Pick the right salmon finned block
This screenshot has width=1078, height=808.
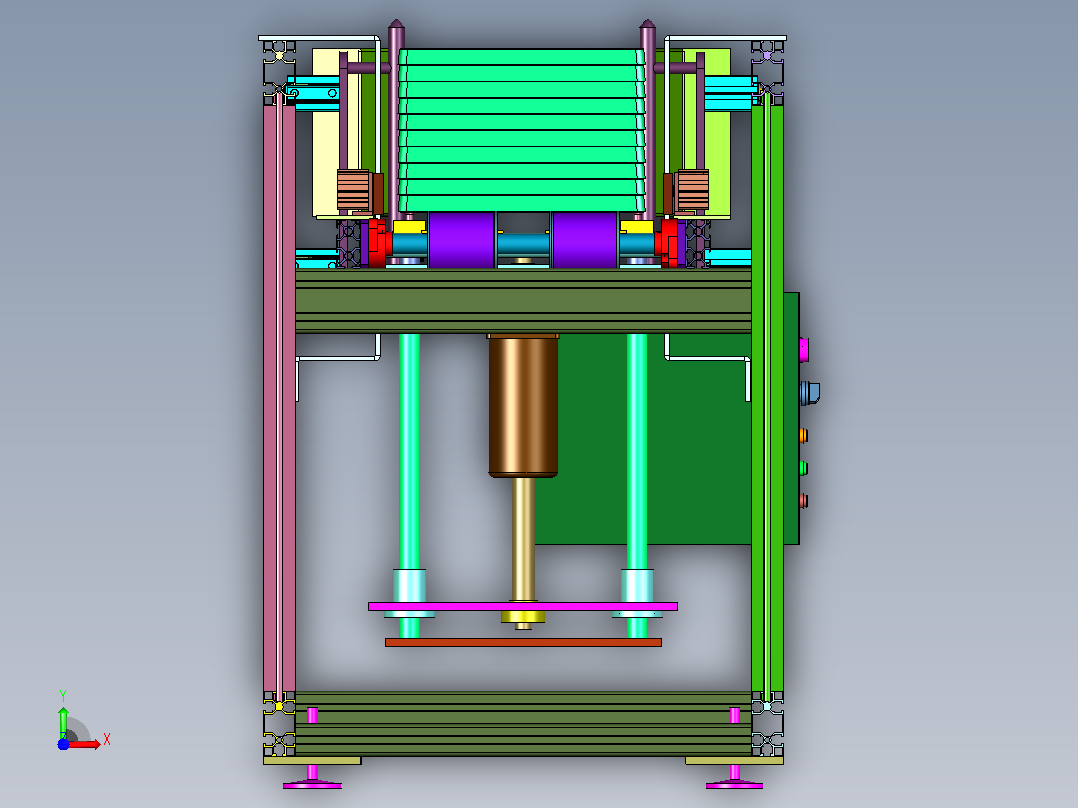coord(692,190)
